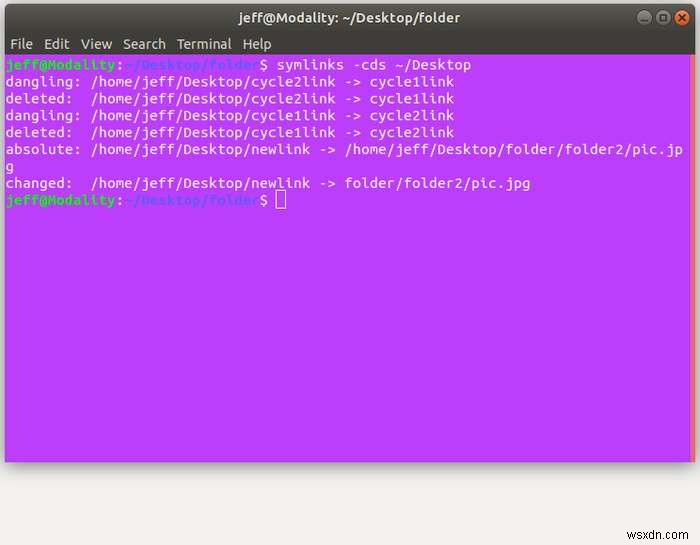Image resolution: width=700 pixels, height=545 pixels.
Task: Click the window title jeff@Modality: ~/Desktop/folder
Action: (x=349, y=18)
